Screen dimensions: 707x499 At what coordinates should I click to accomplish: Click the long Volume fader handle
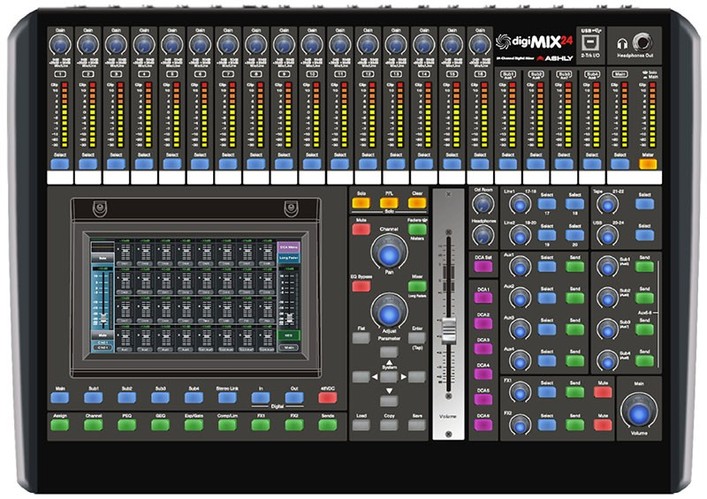[x=448, y=330]
